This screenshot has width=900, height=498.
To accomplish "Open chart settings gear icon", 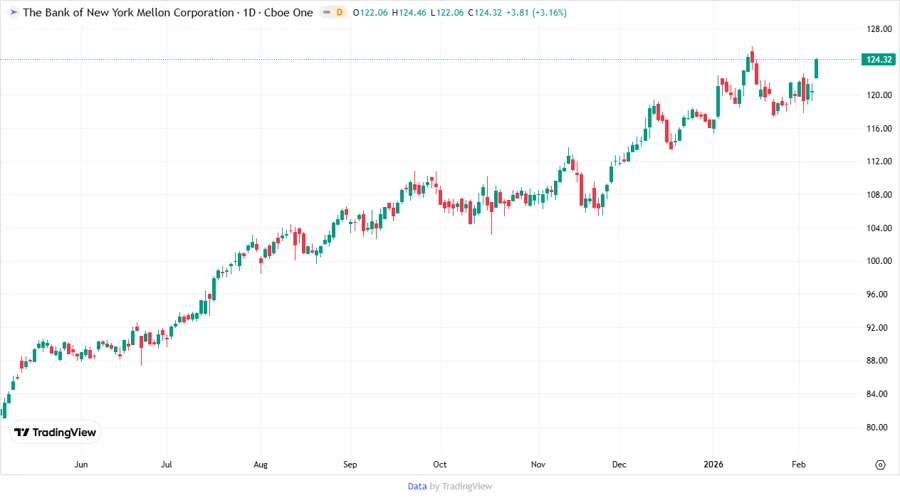I will coord(880,465).
